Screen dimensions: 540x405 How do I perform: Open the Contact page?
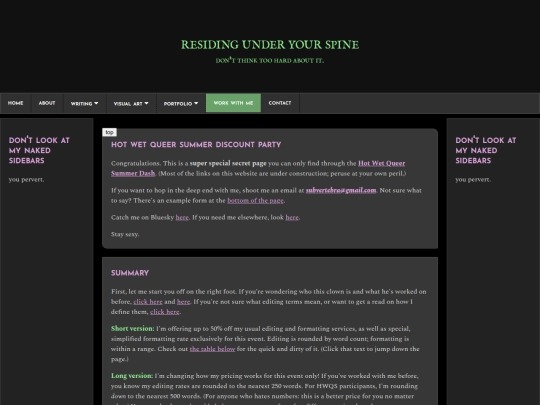pos(280,103)
